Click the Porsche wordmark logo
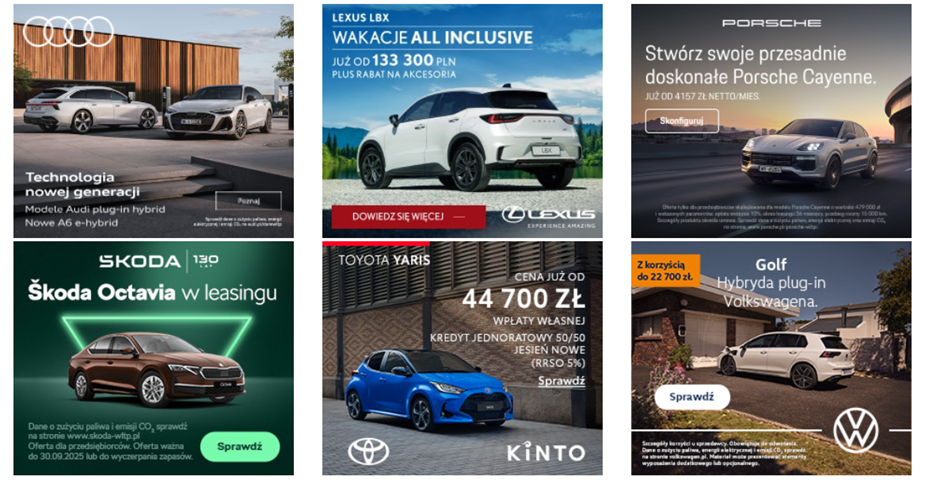The height and width of the screenshot is (488, 944). (771, 23)
